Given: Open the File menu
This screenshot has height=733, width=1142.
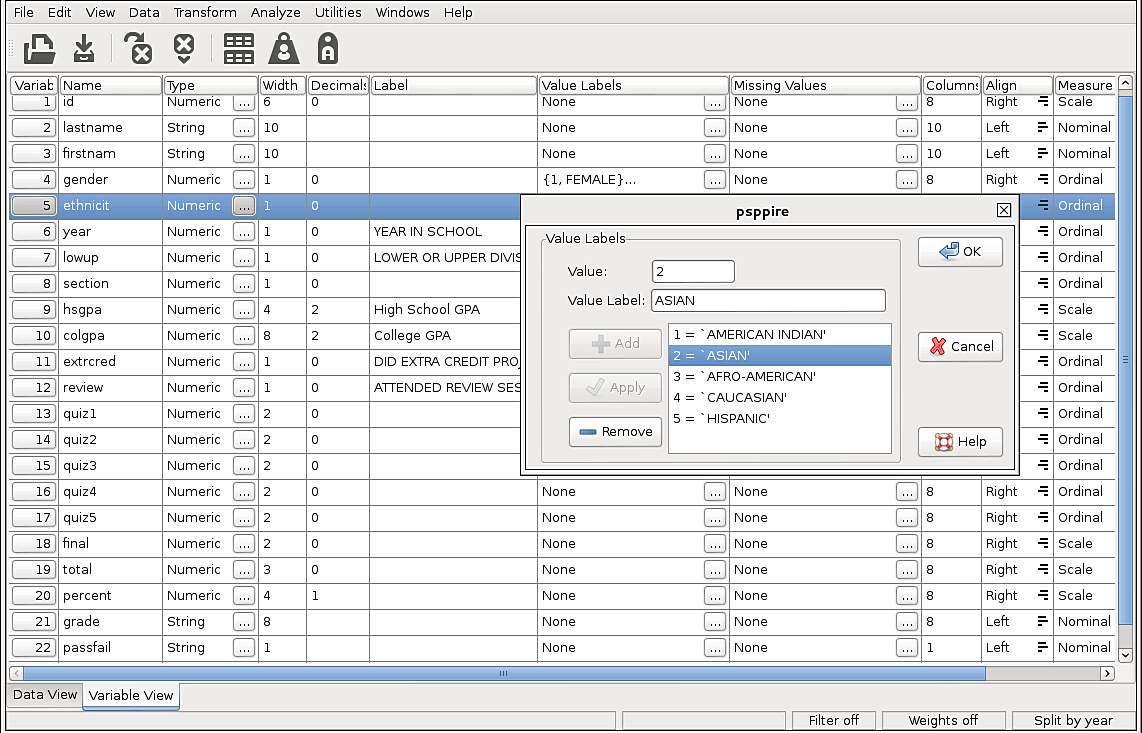Looking at the screenshot, I should [23, 12].
